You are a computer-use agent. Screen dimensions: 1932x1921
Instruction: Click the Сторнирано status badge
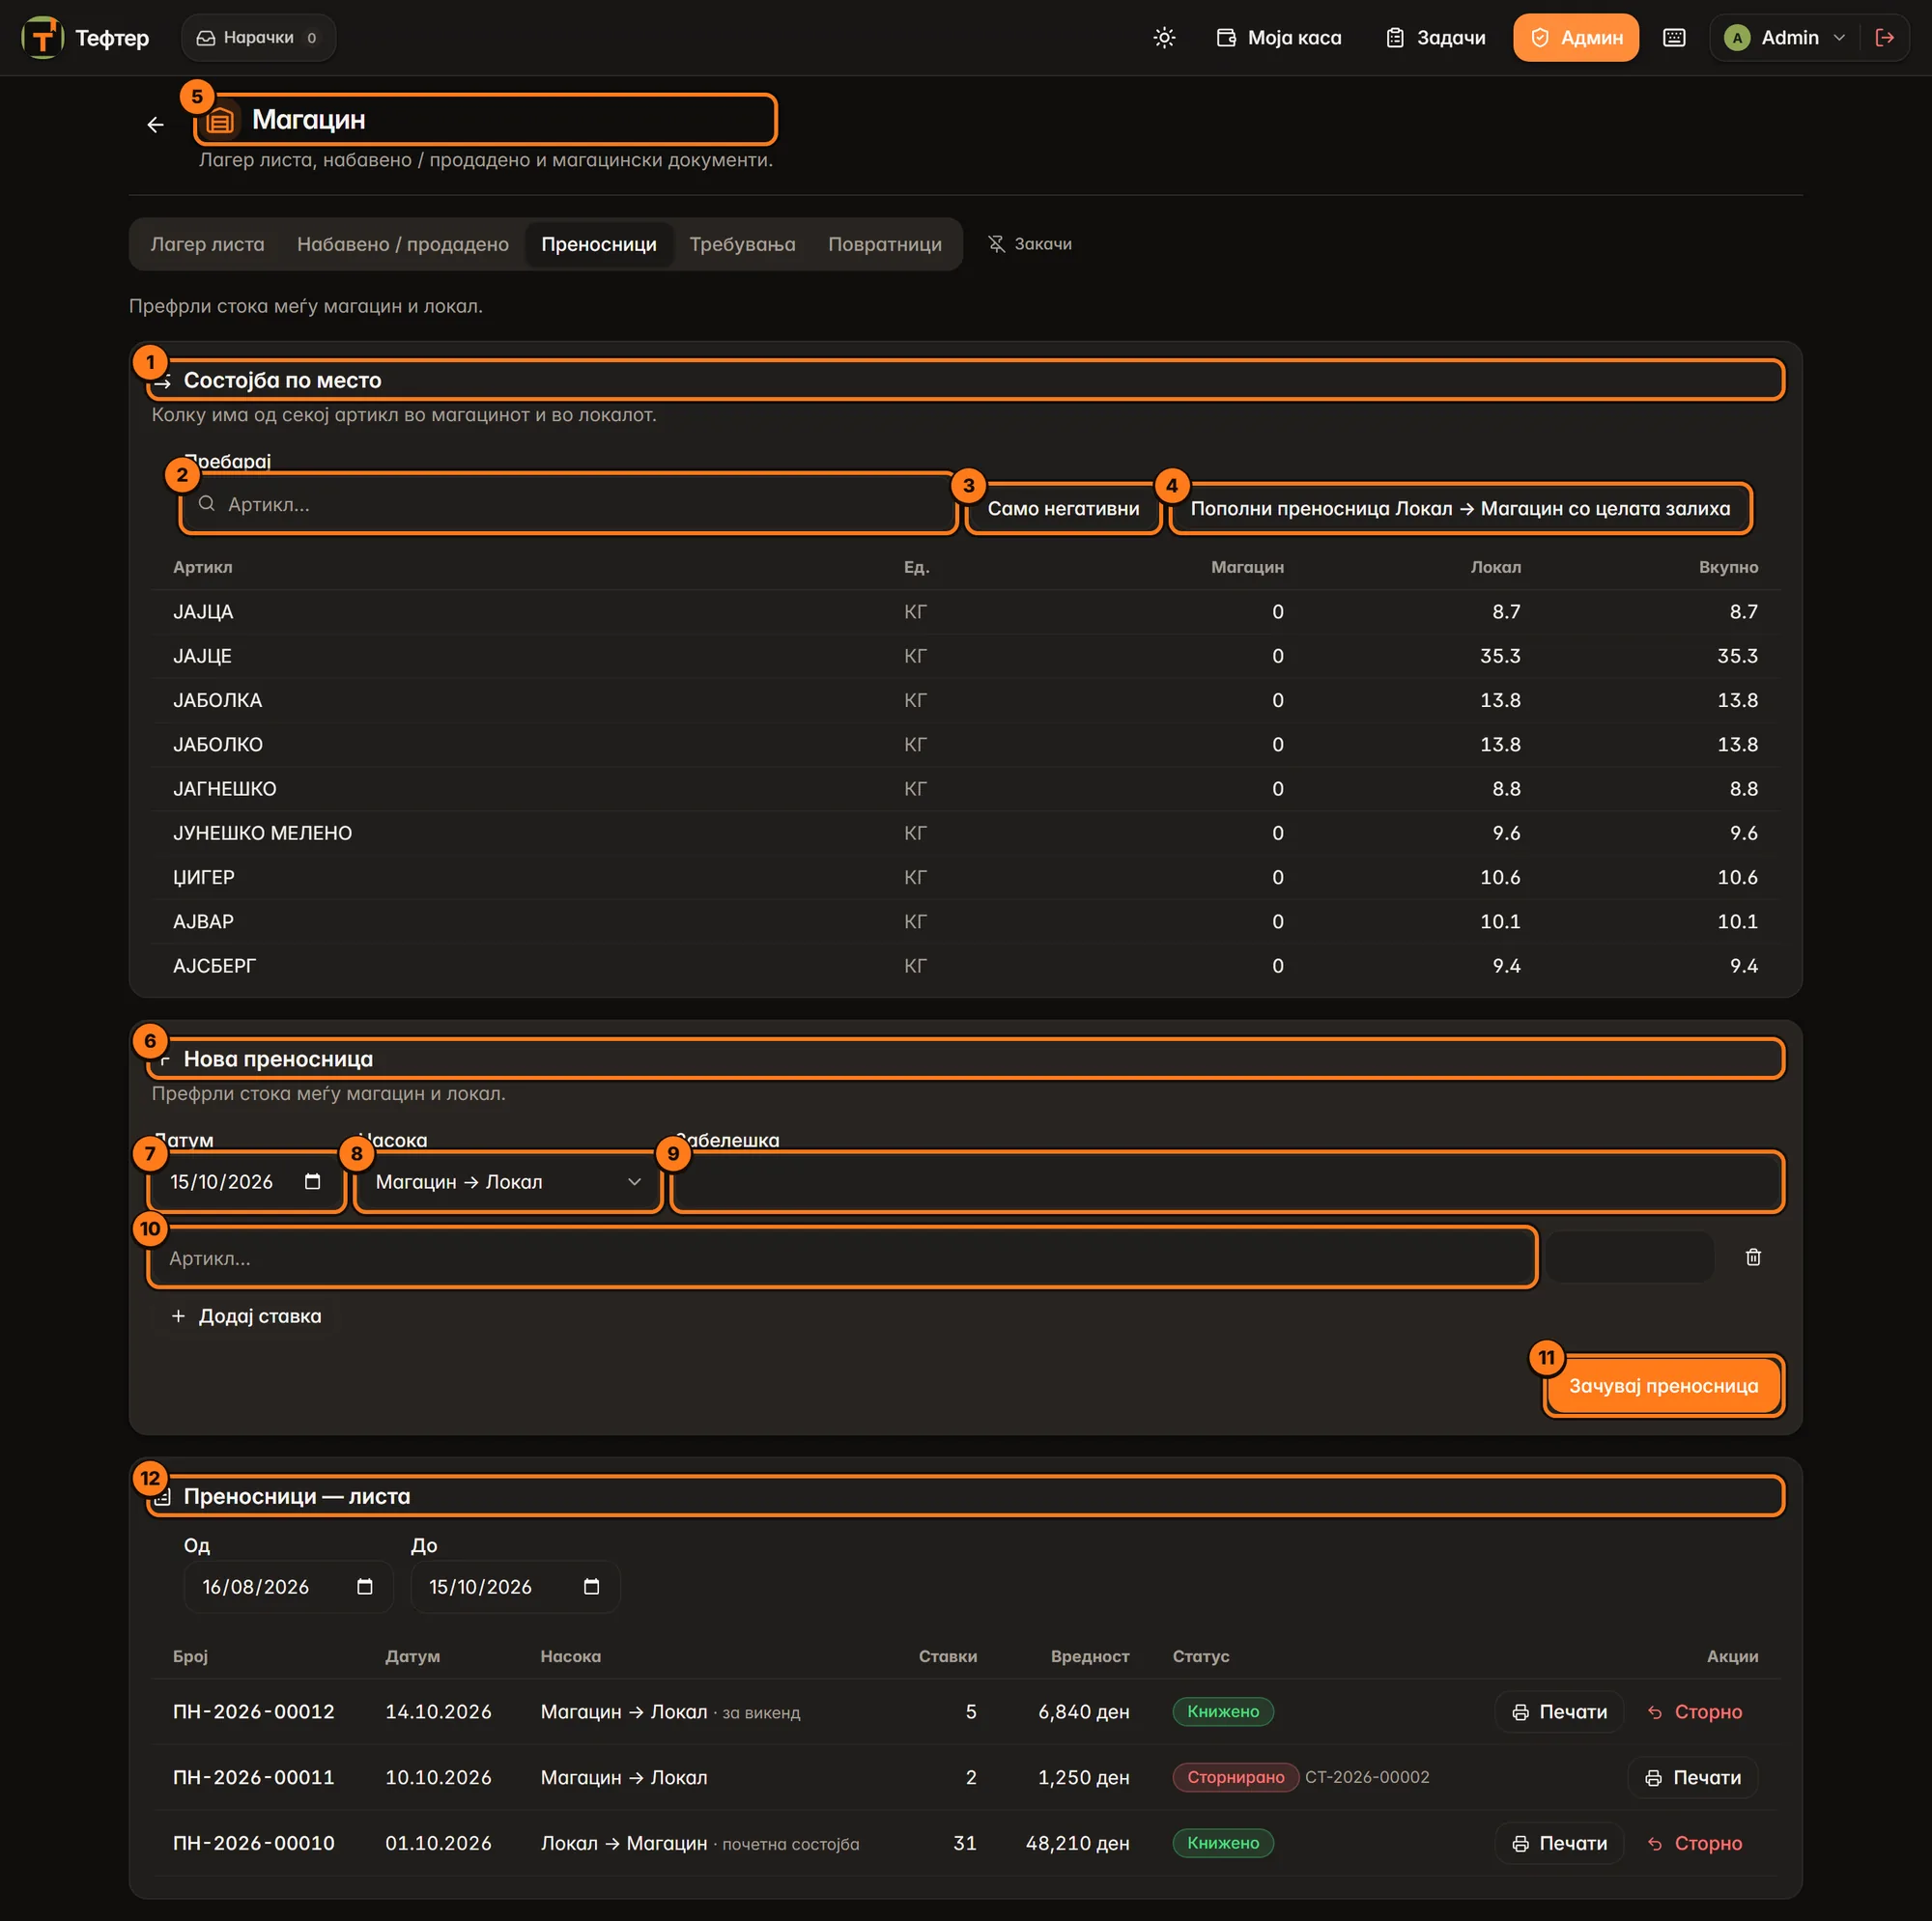(x=1235, y=1777)
